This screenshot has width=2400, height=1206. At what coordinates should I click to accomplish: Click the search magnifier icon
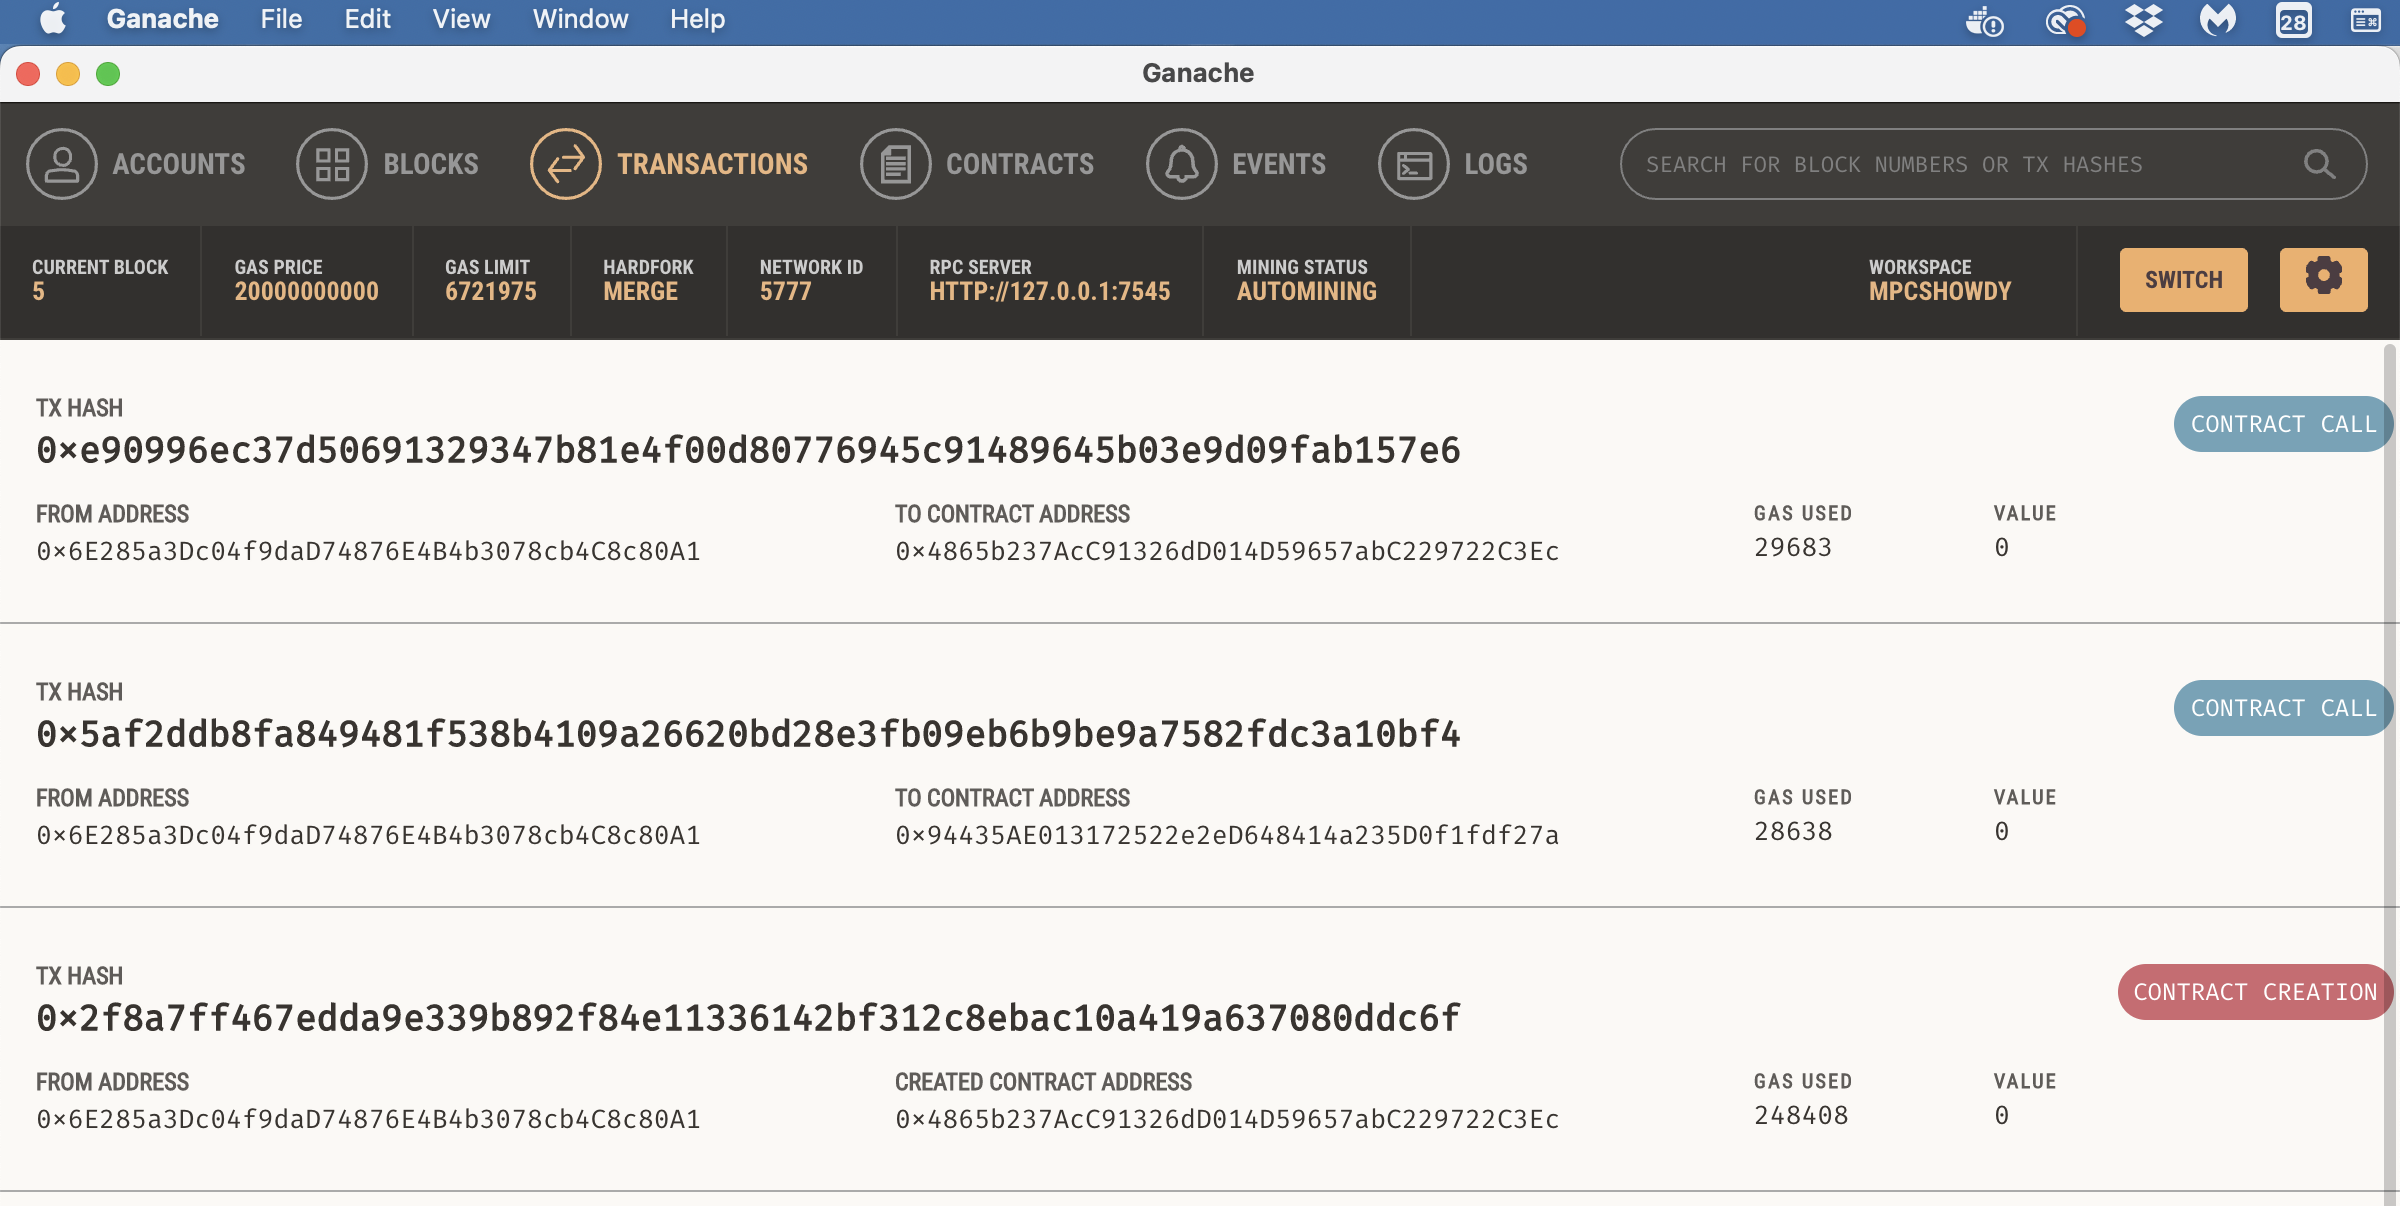2319,164
